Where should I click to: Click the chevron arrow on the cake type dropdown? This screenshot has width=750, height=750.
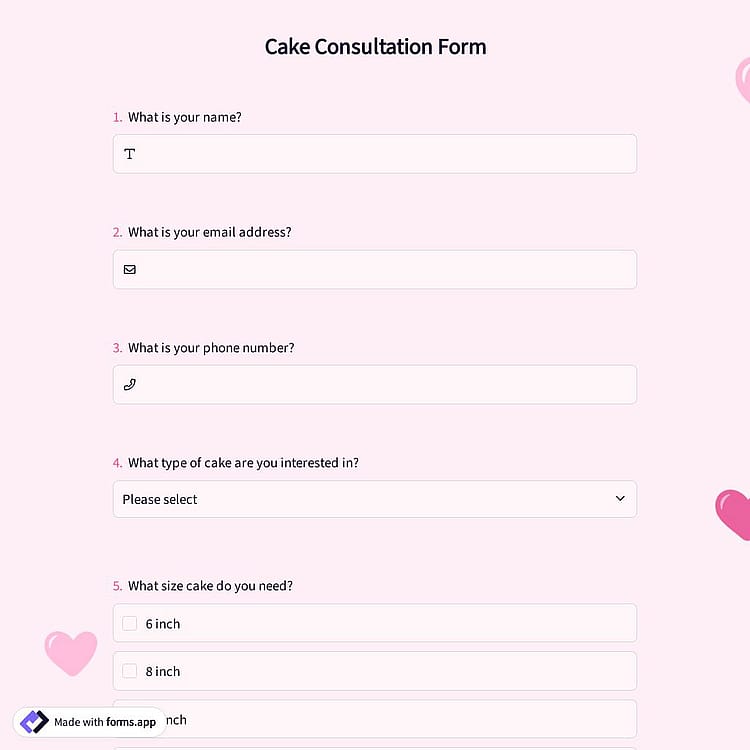(x=620, y=499)
